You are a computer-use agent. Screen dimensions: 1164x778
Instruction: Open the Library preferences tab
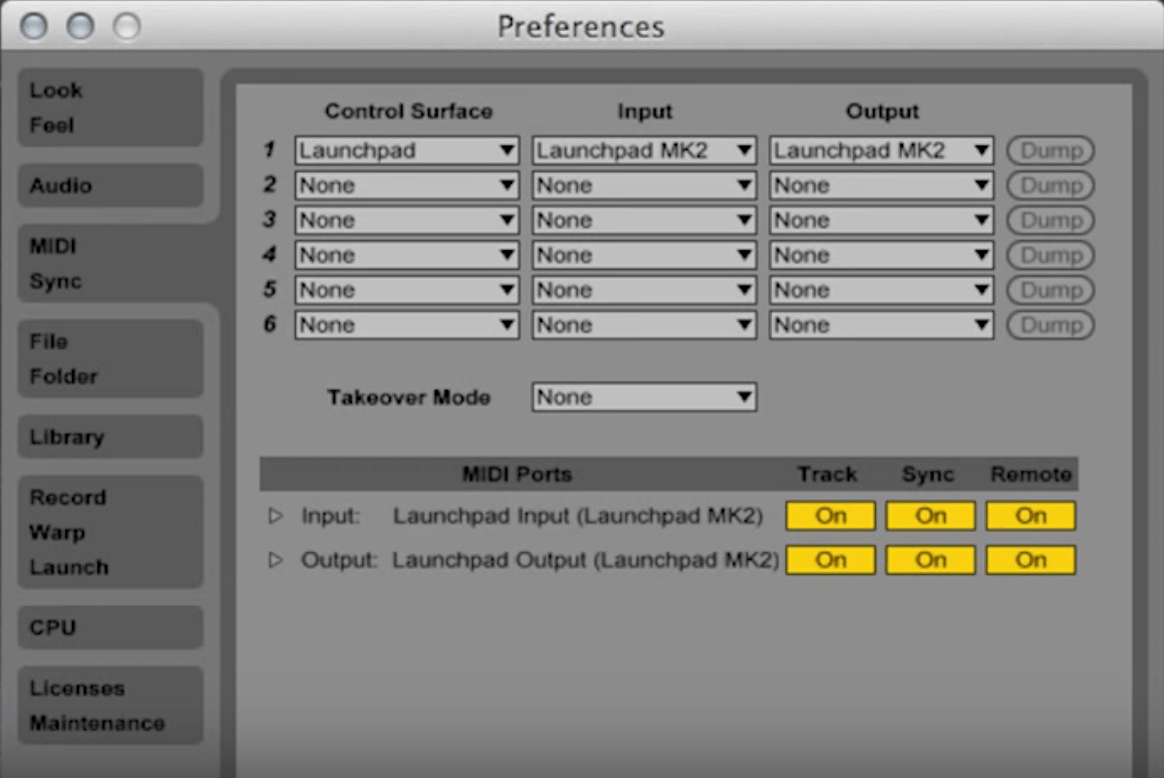pos(111,437)
